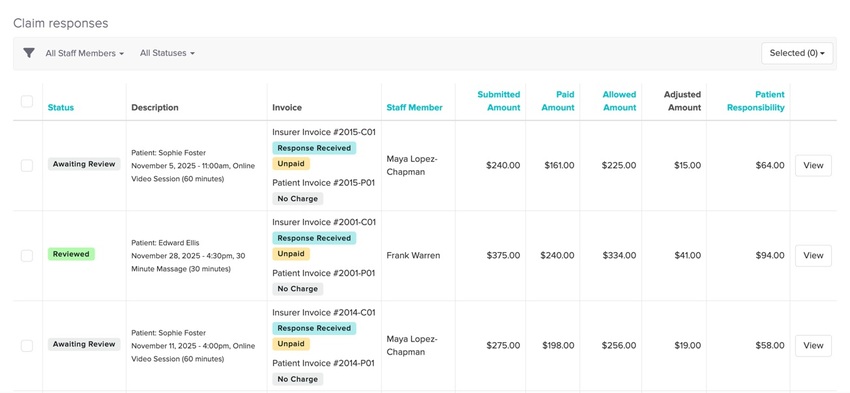Check the box for invoice #2014-C01 row
This screenshot has height=393, width=850.
[27, 345]
